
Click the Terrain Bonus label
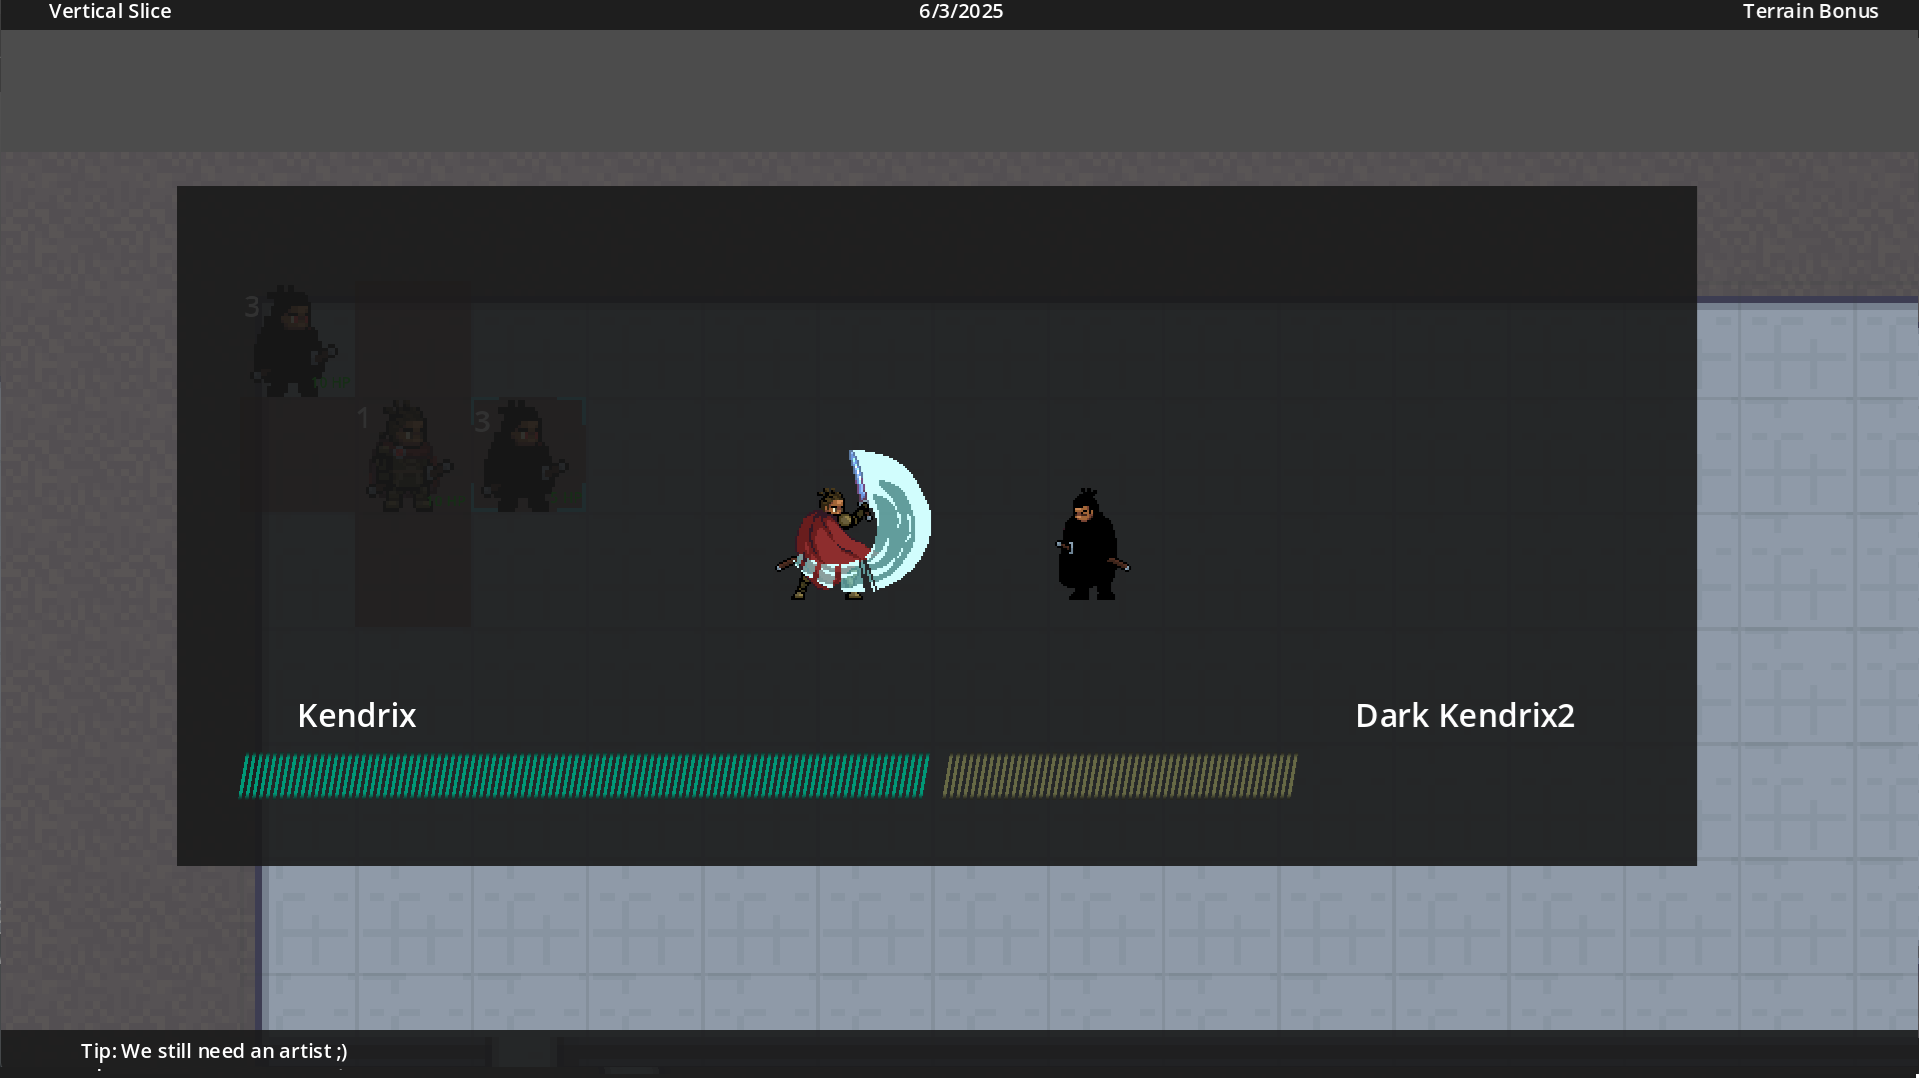pyautogui.click(x=1810, y=12)
